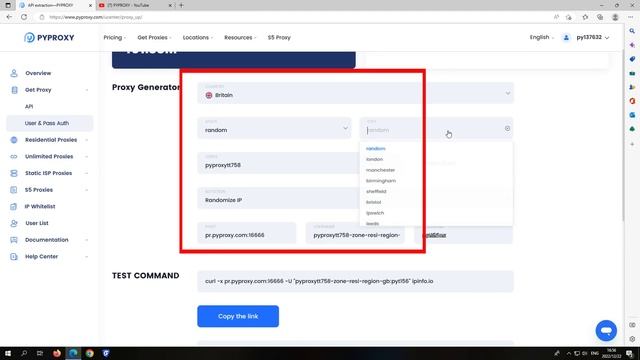Click the curl test command field
640x360 pixels.
coord(356,281)
